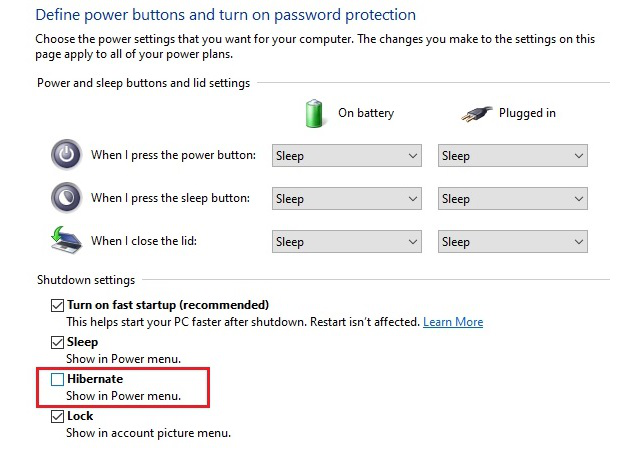Viewport: 619px width, 452px height.
Task: Click 'Turn on fast startup (recommended)' label
Action: 168,305
